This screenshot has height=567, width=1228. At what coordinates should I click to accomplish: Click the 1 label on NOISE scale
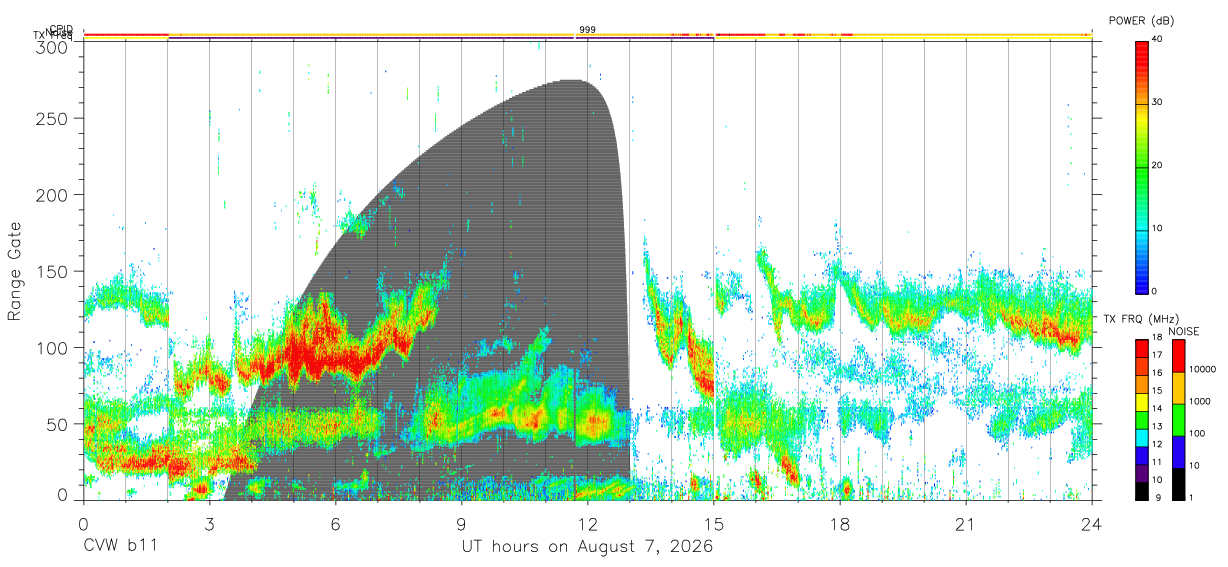click(1193, 497)
